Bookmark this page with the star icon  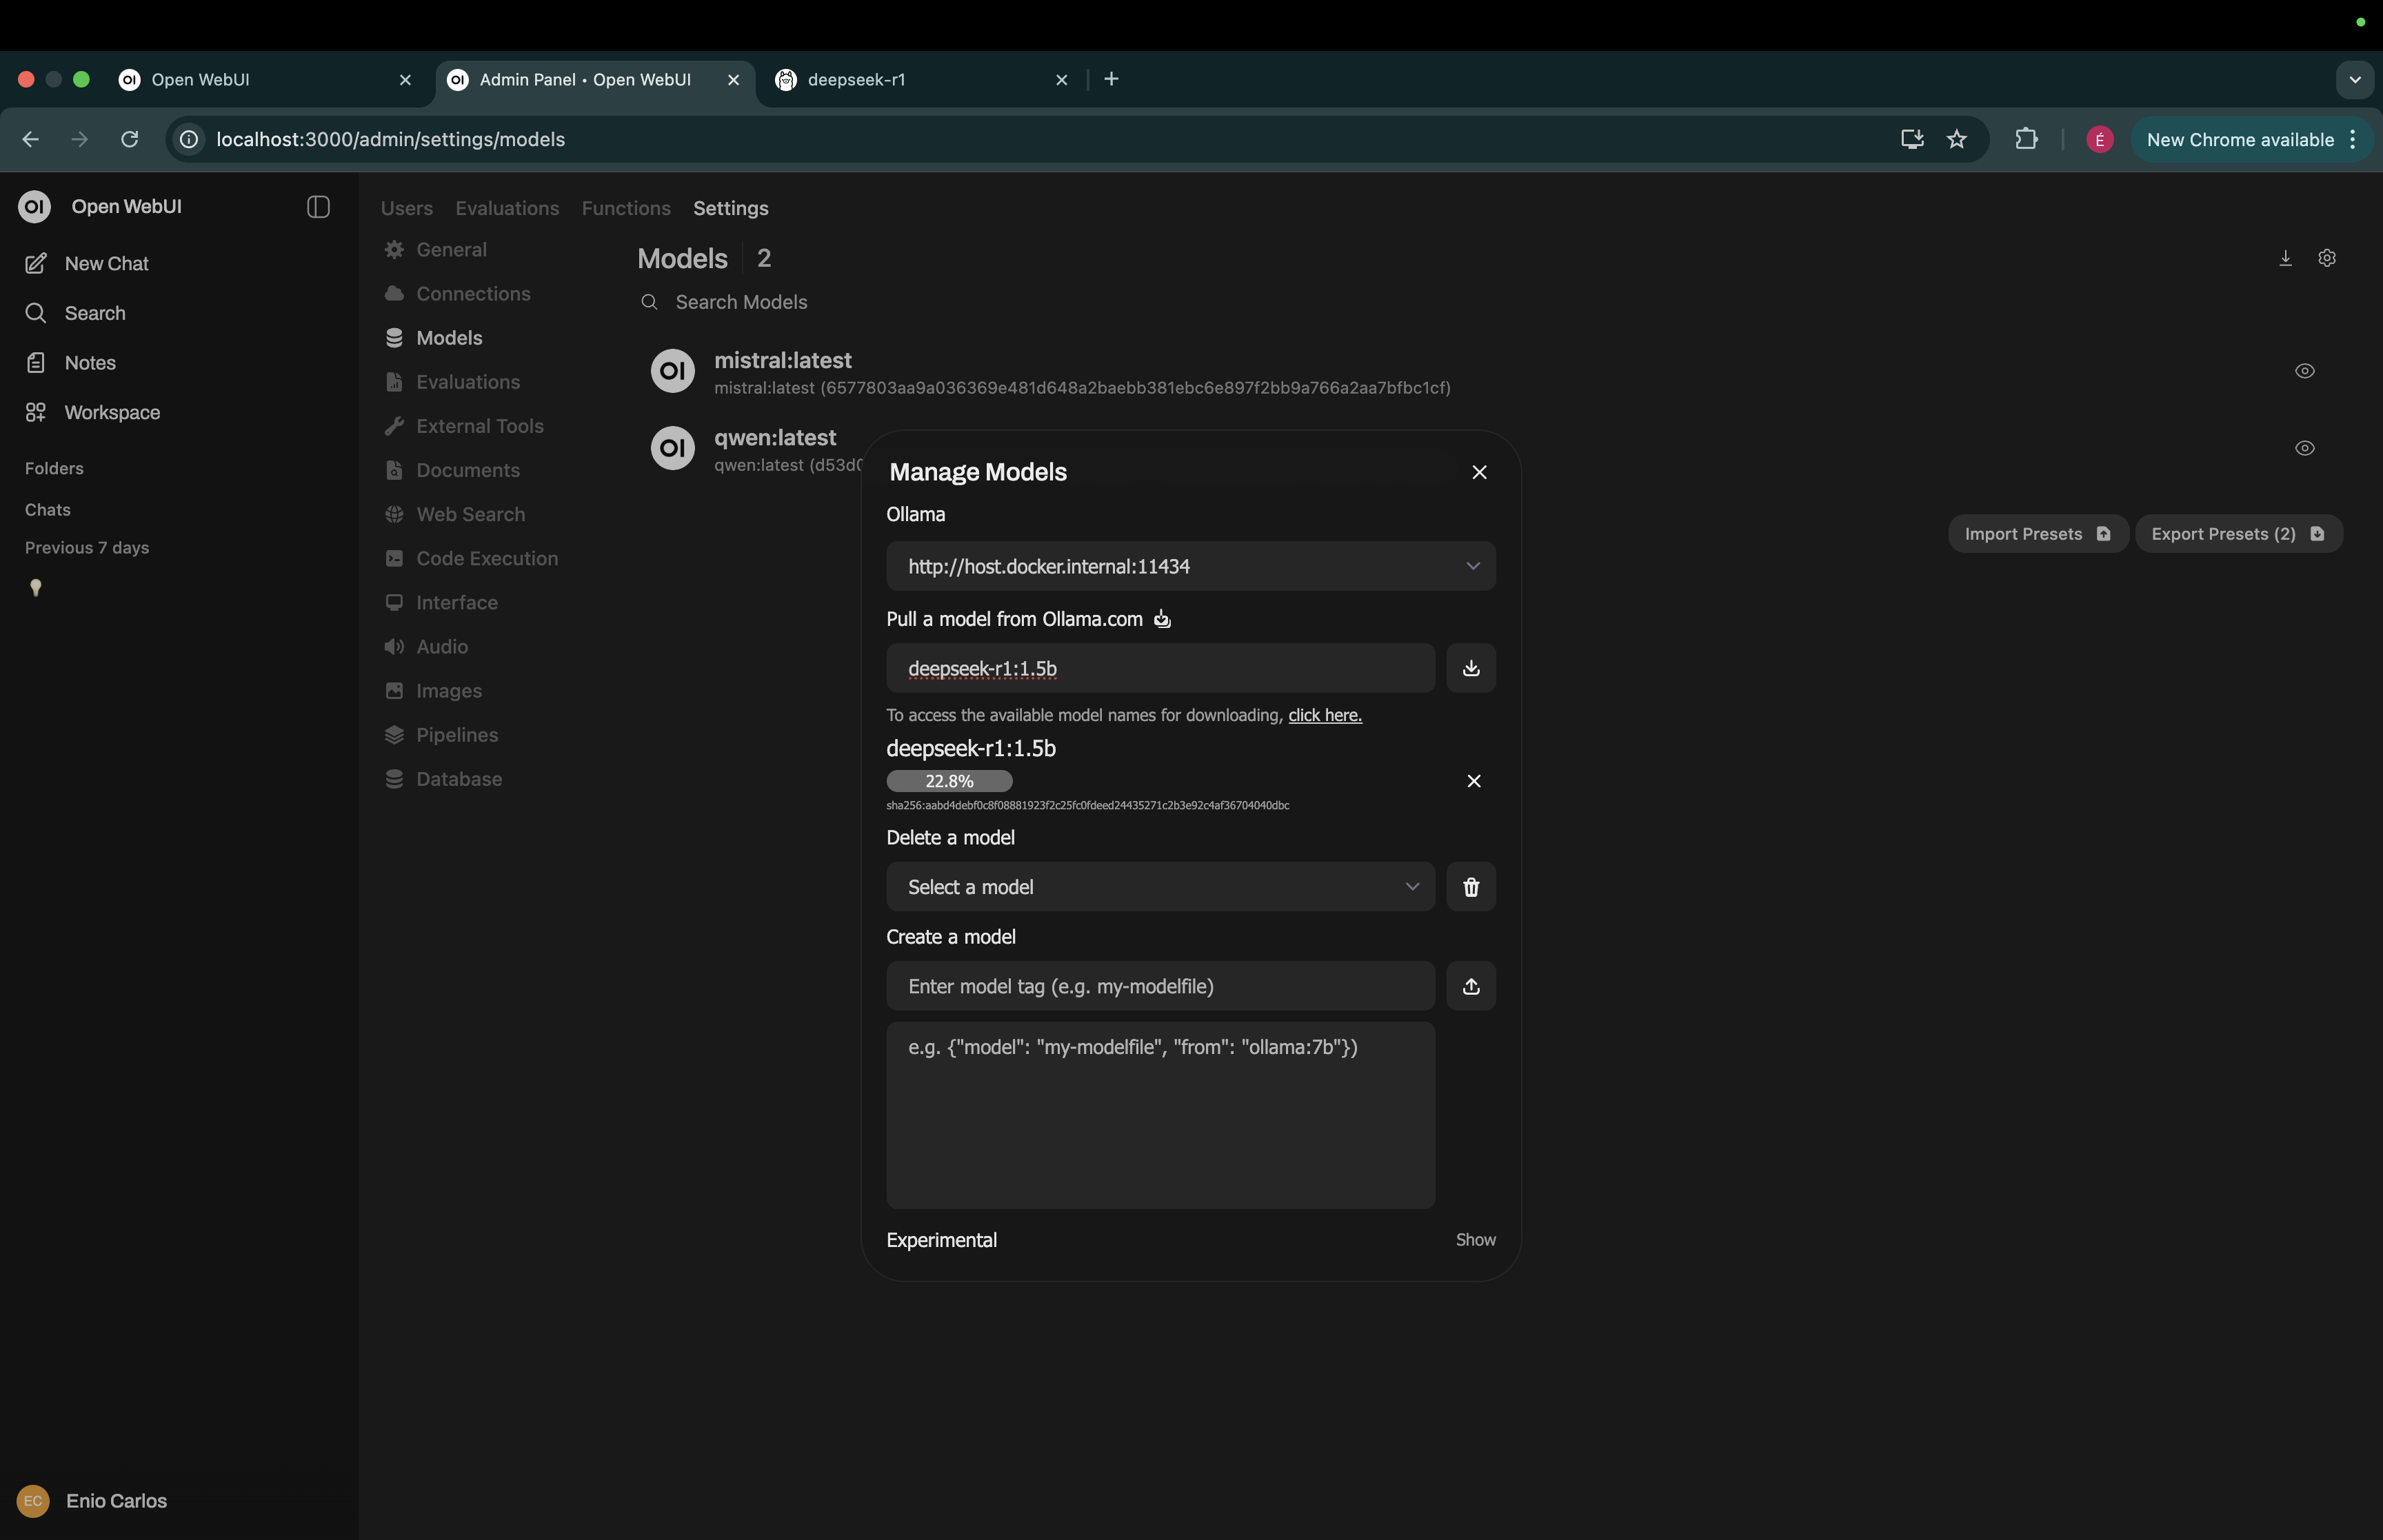coord(1956,139)
